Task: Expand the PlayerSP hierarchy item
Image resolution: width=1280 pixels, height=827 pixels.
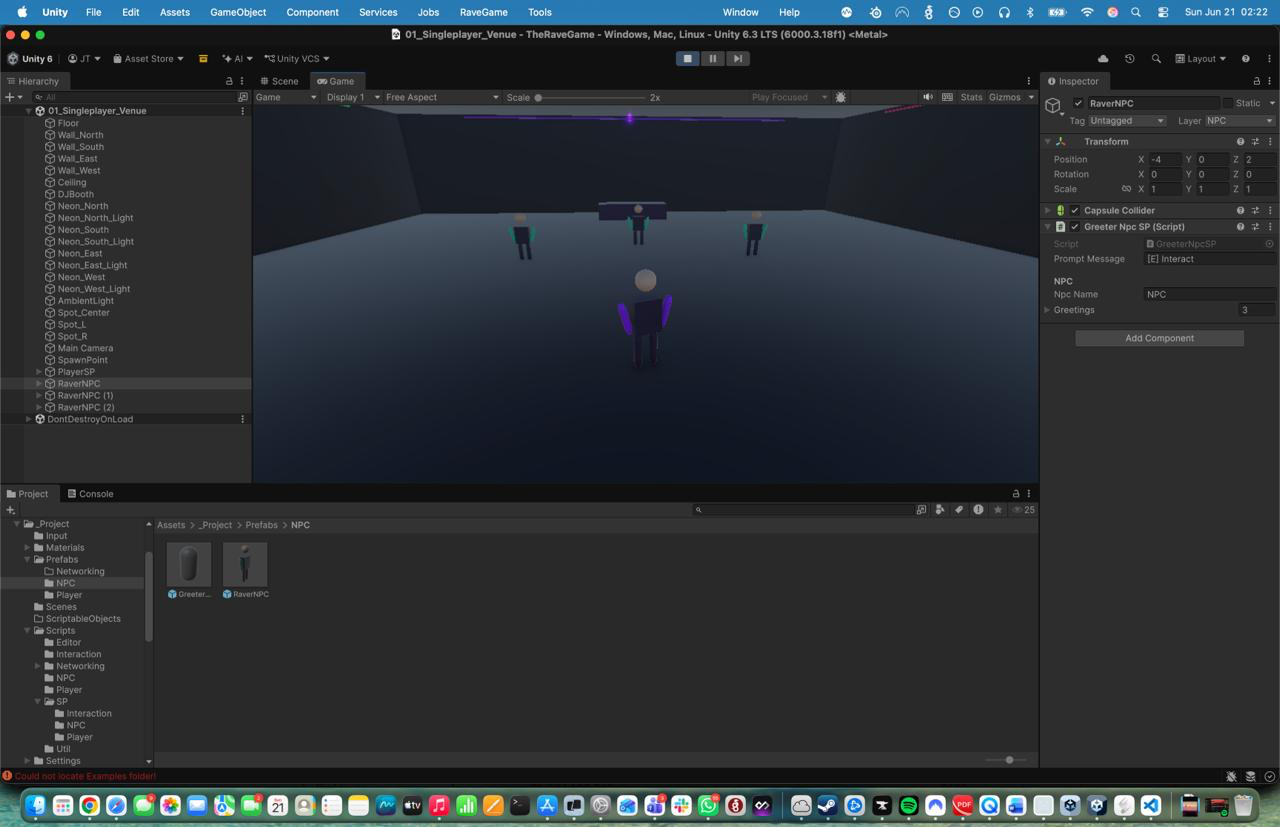Action: click(39, 372)
